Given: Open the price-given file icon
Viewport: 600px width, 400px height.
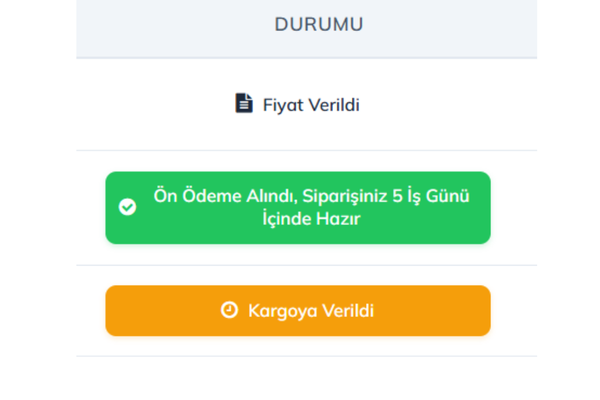Looking at the screenshot, I should click(244, 104).
